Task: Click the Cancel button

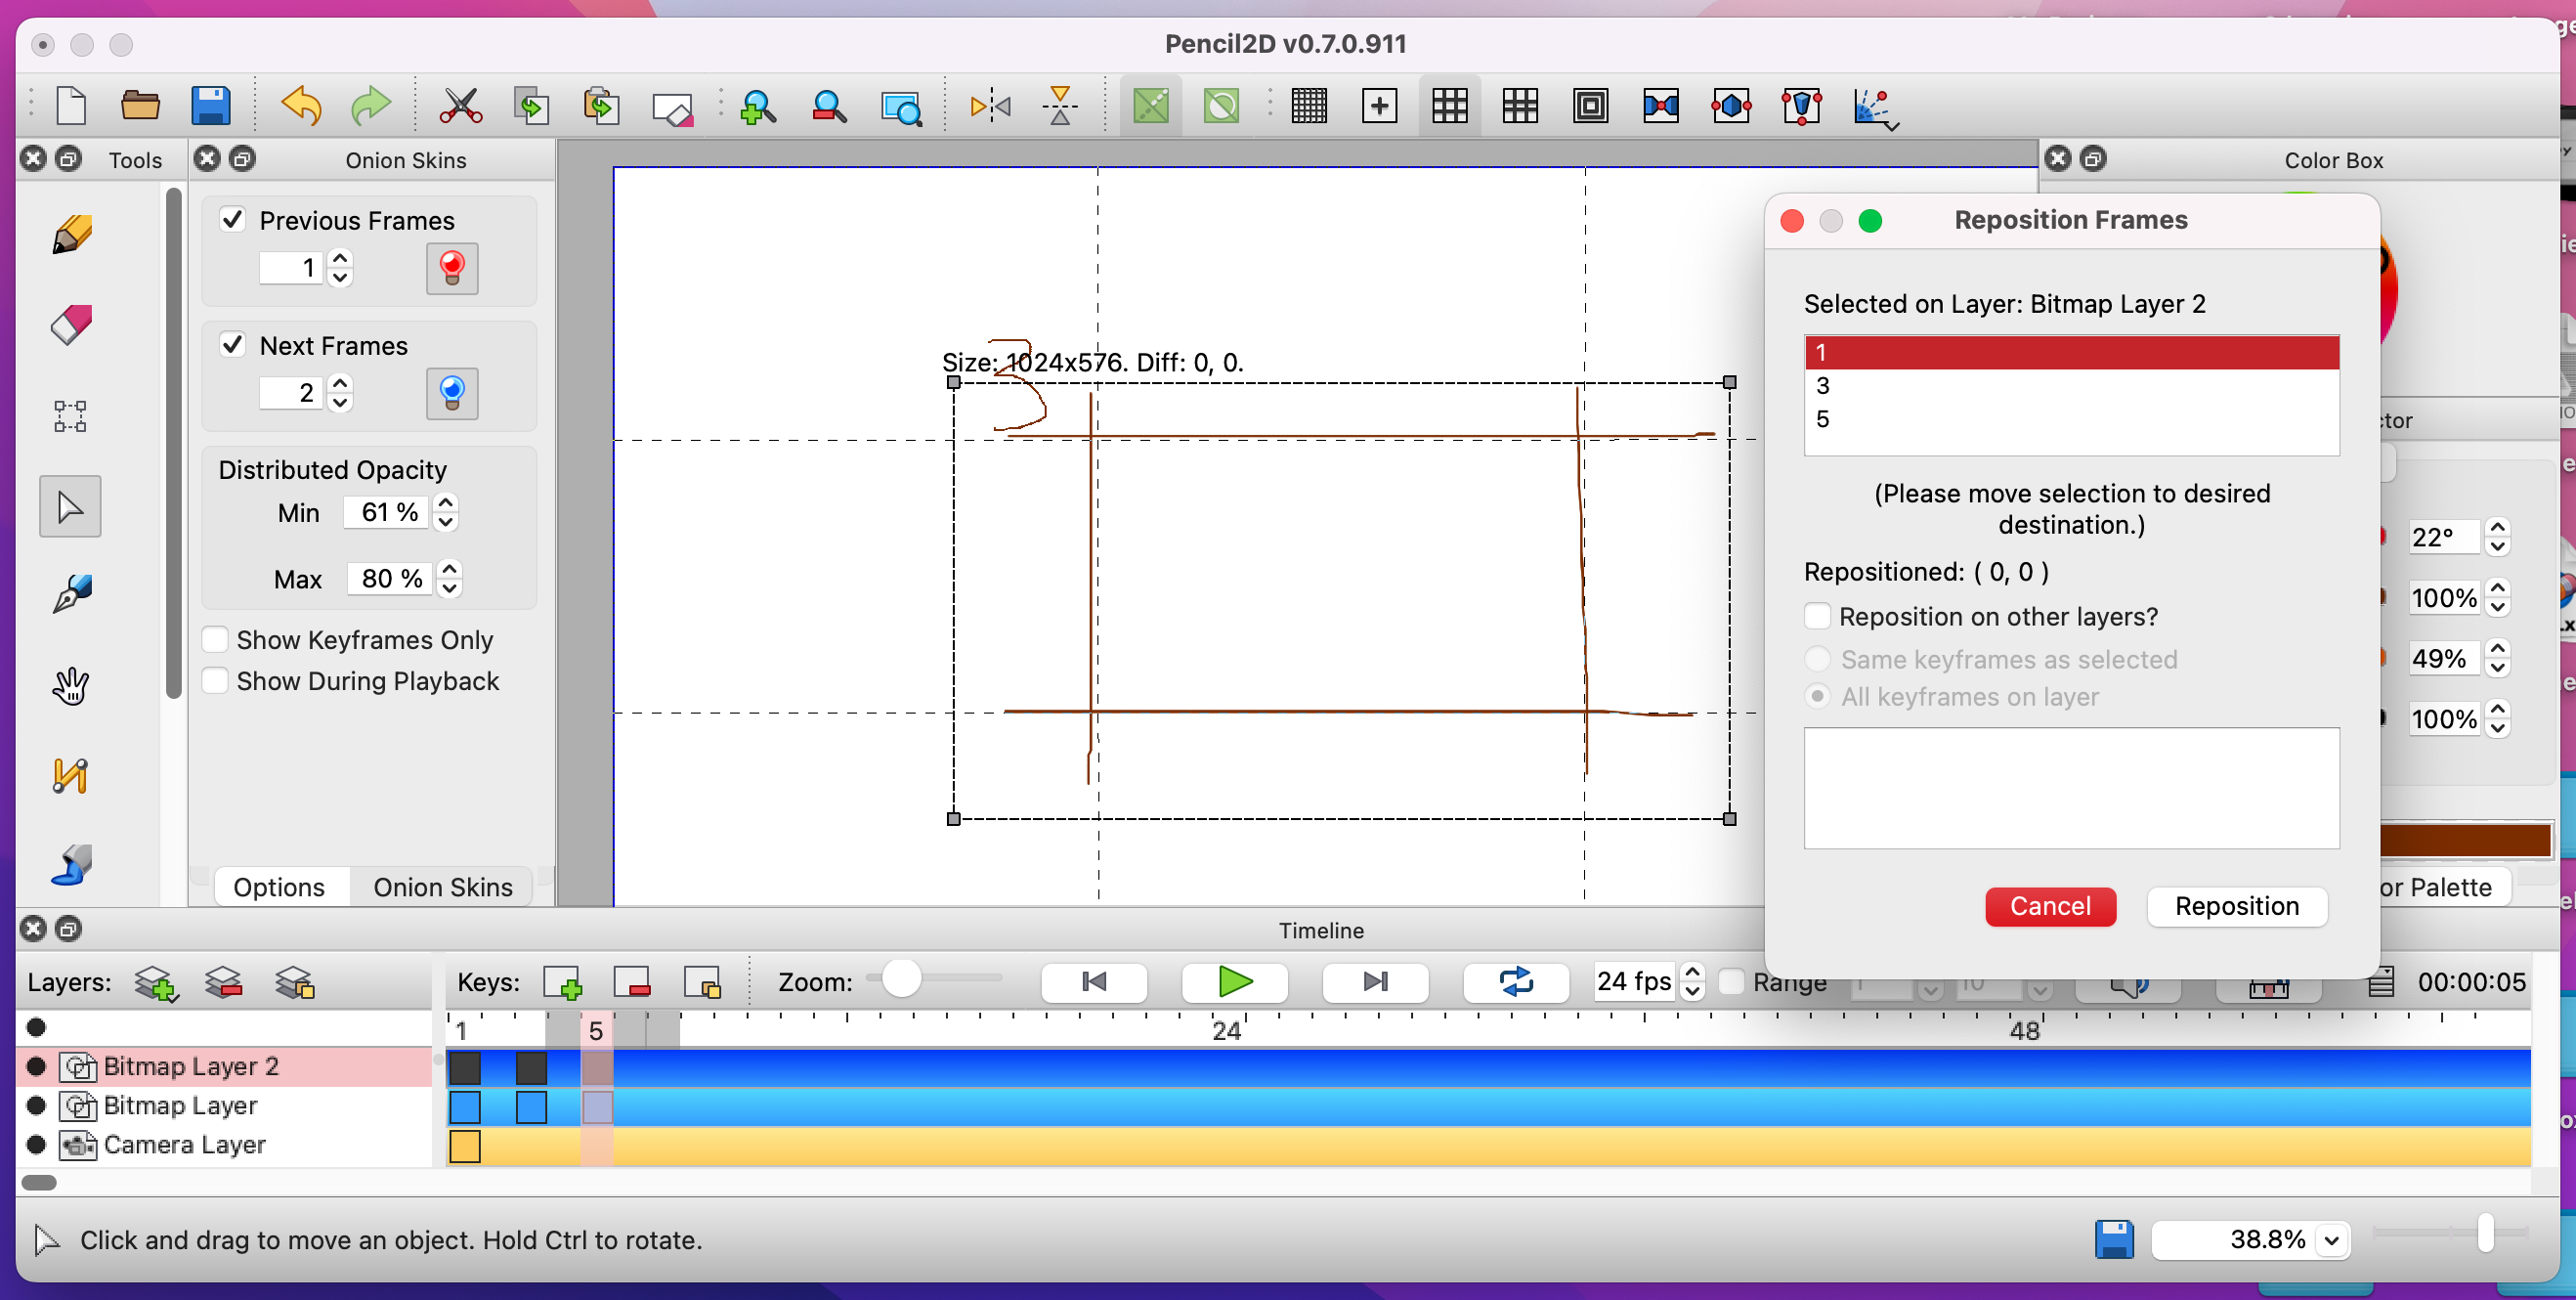Action: pyautogui.click(x=2050, y=906)
